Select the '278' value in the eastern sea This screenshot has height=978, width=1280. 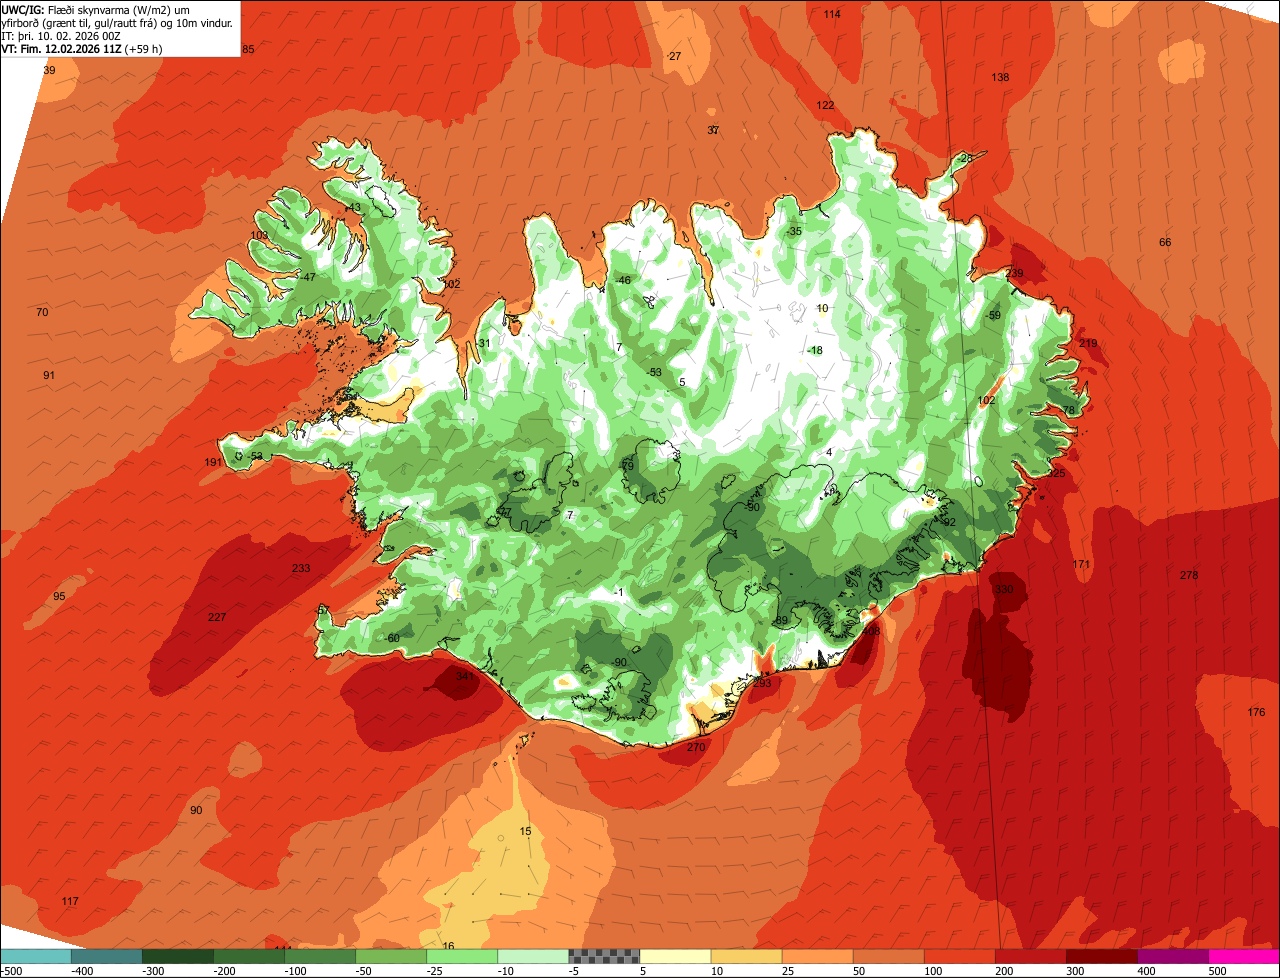(x=1189, y=575)
